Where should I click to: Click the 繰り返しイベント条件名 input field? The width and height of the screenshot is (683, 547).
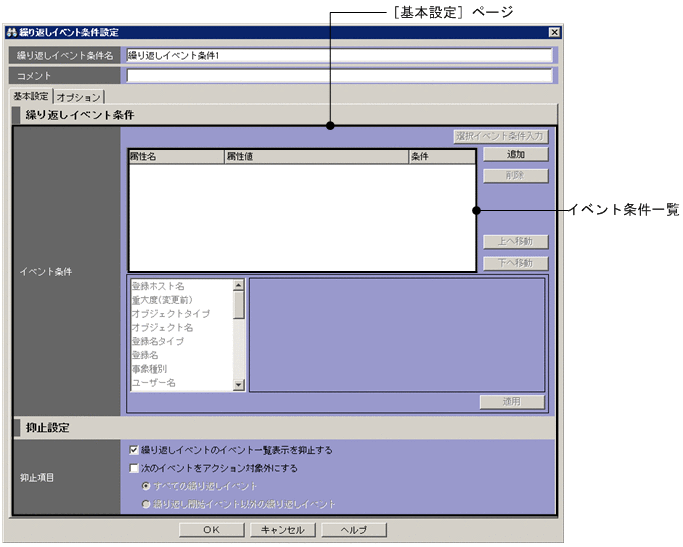[339, 55]
